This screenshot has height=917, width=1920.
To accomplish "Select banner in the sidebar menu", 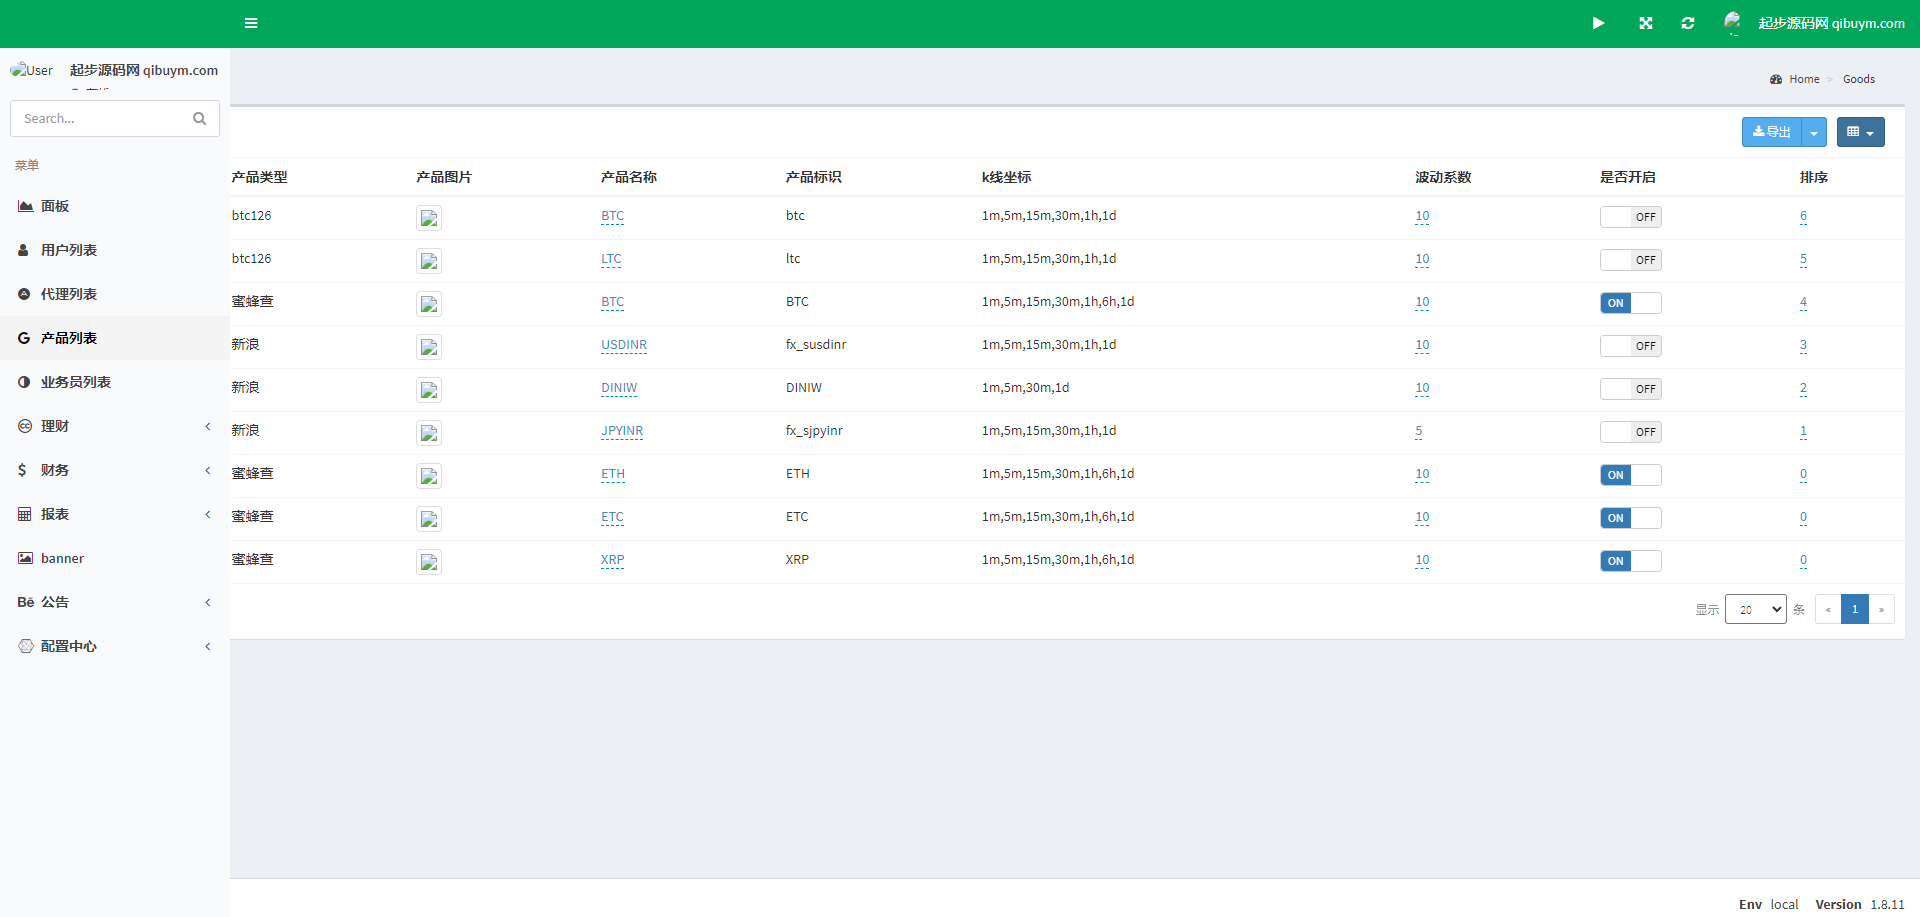I will [x=62, y=558].
